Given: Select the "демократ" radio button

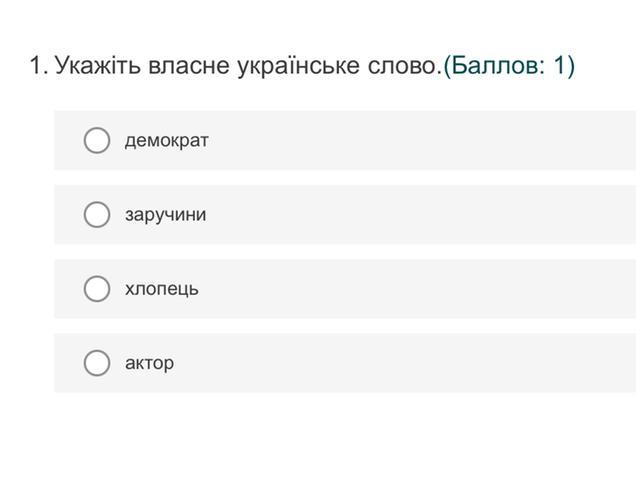Looking at the screenshot, I should pyautogui.click(x=97, y=140).
